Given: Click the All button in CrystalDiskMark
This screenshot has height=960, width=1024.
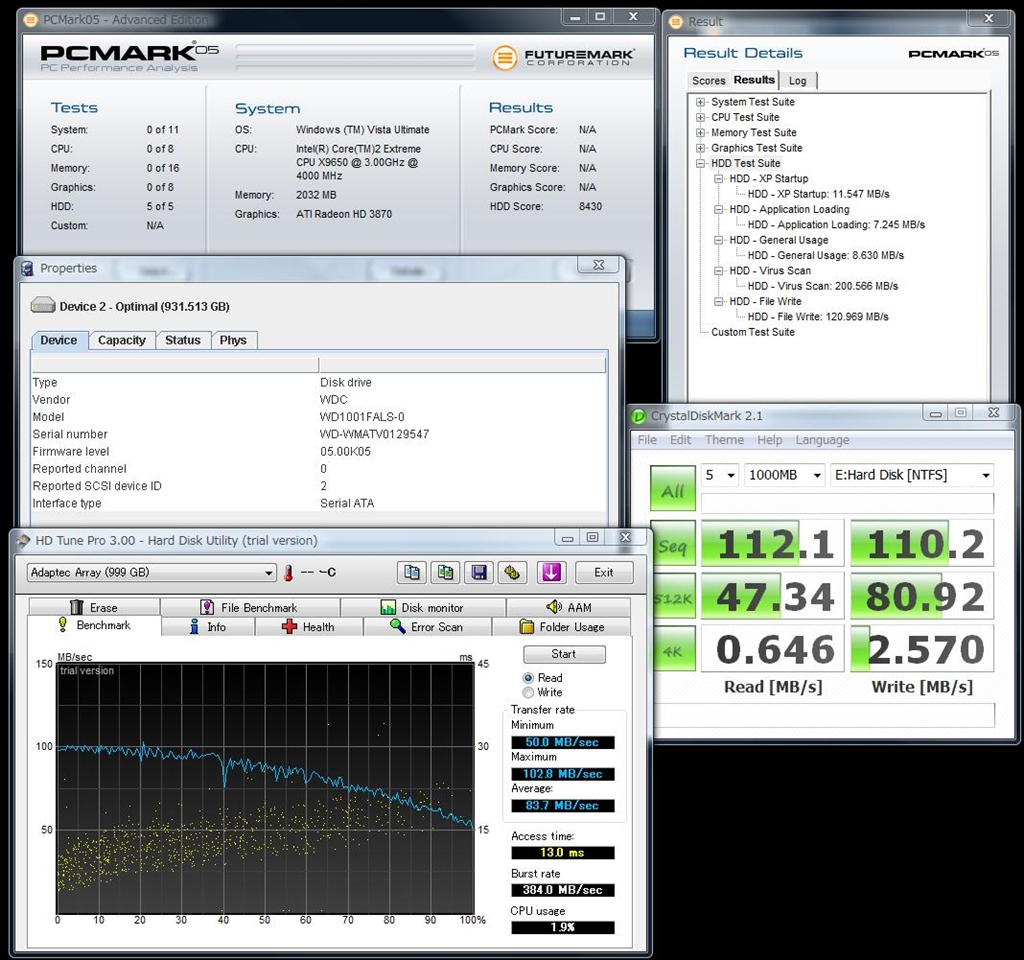Looking at the screenshot, I should click(673, 488).
